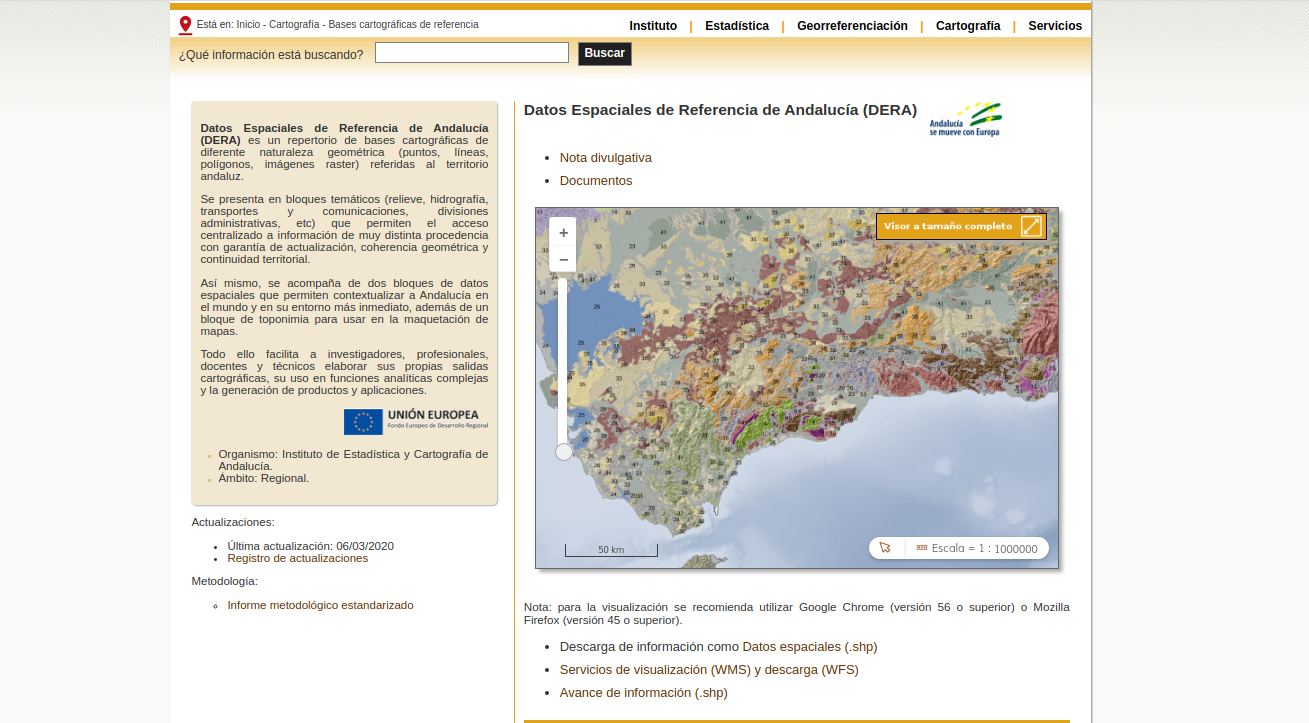Click the map zoom in plus button
The image size is (1309, 723).
563,232
